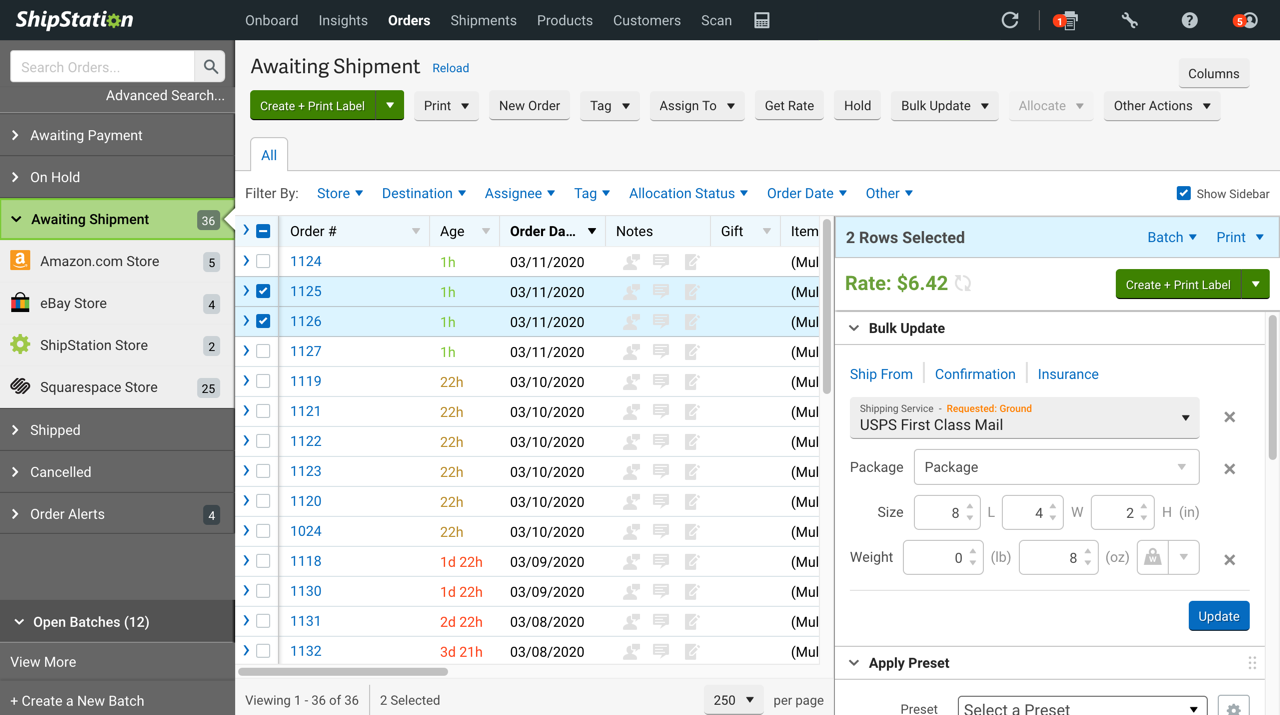Viewport: 1280px width, 715px height.
Task: Open the preset settings gear icon
Action: 1234,709
